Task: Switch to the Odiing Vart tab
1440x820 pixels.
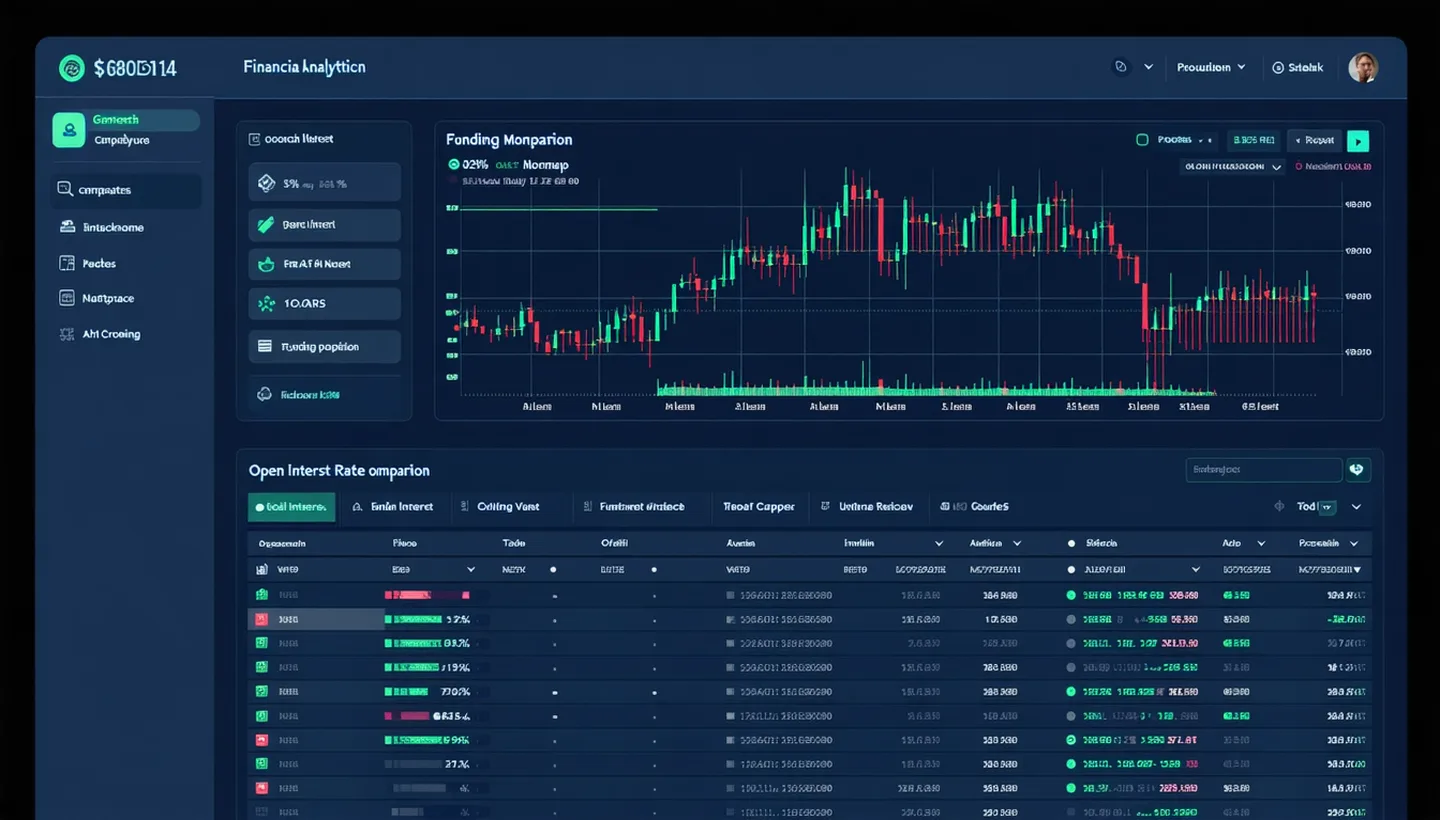Action: 500,507
